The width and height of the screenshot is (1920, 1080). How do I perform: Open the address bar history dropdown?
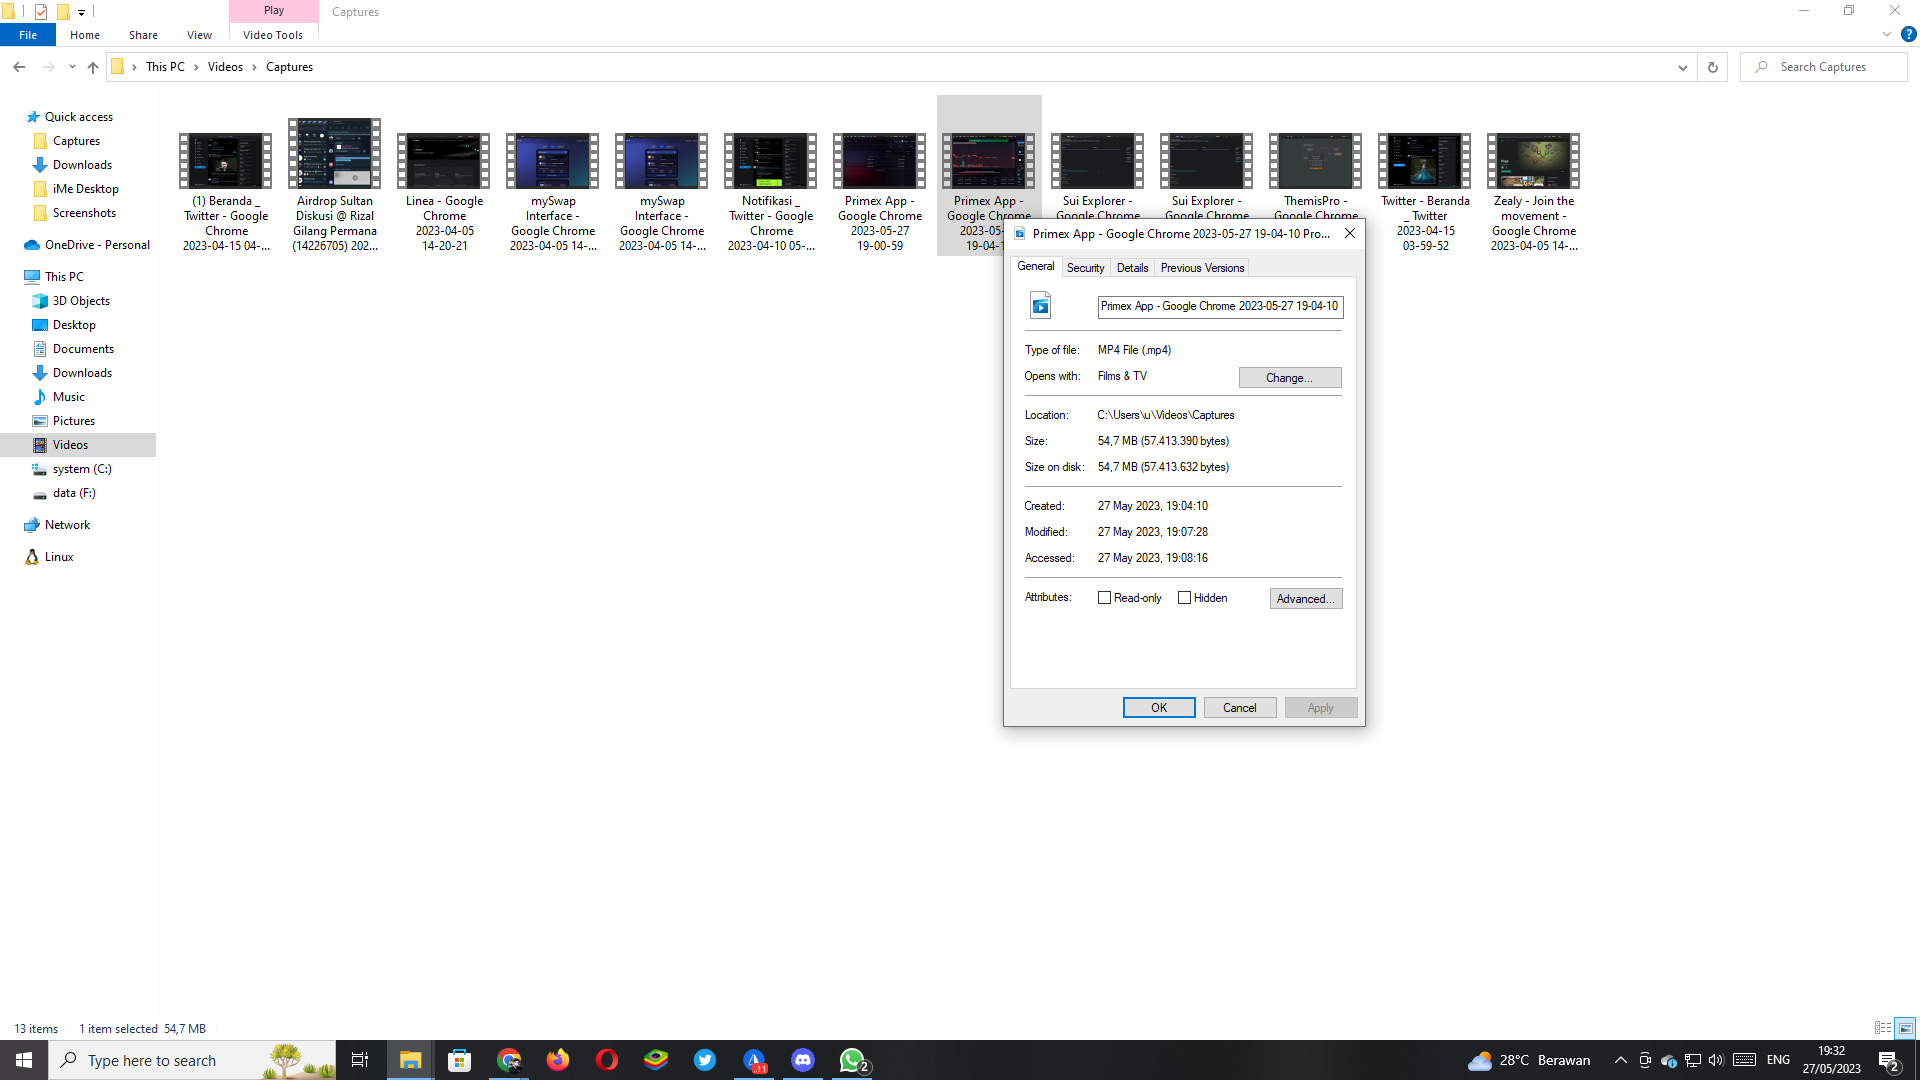(x=1682, y=67)
